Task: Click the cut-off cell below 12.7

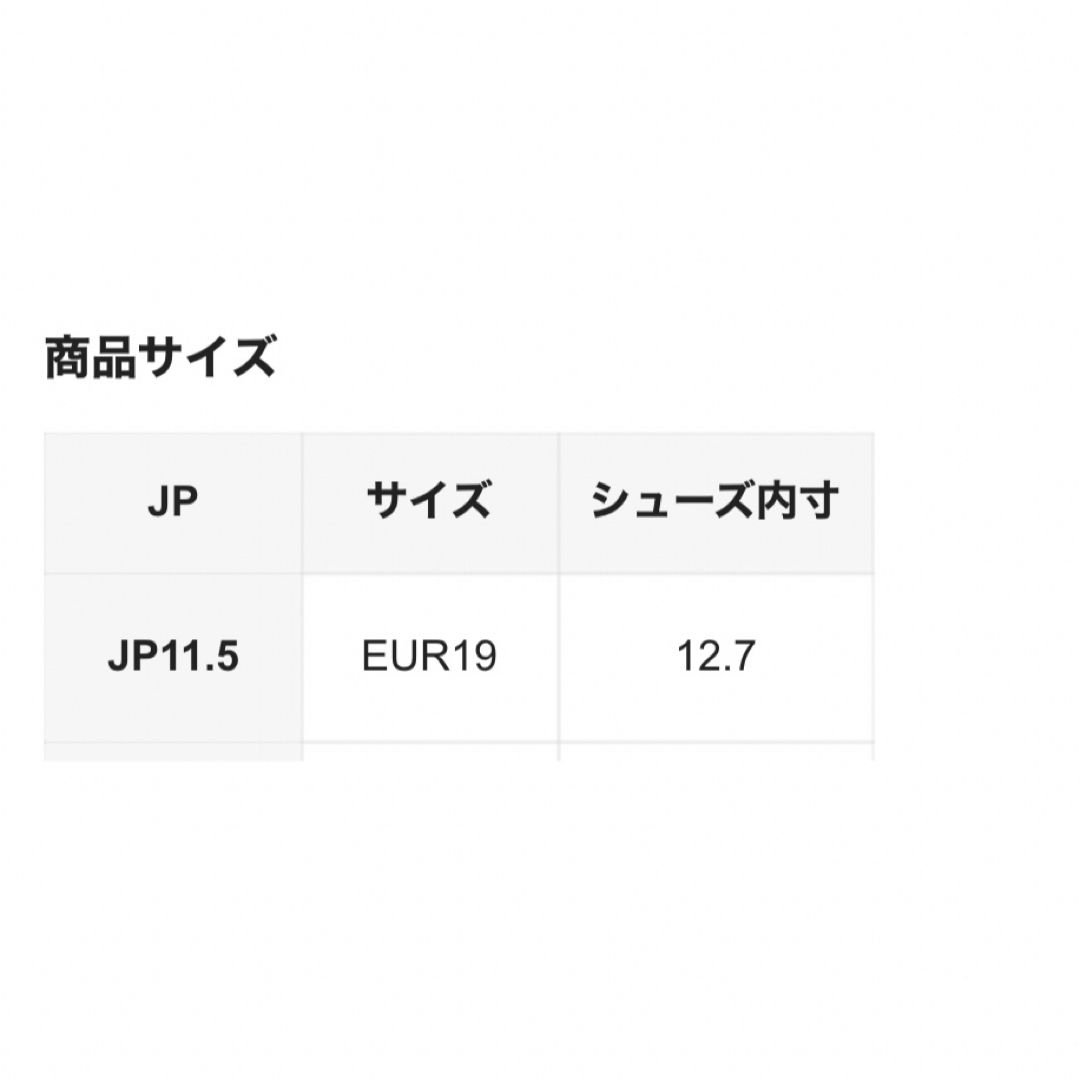Action: pyautogui.click(x=716, y=752)
